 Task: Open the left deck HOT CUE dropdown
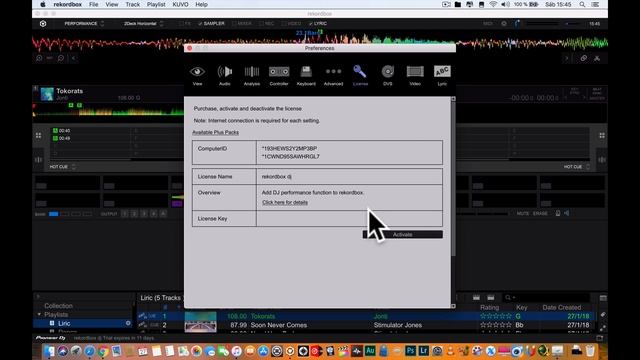click(x=63, y=167)
